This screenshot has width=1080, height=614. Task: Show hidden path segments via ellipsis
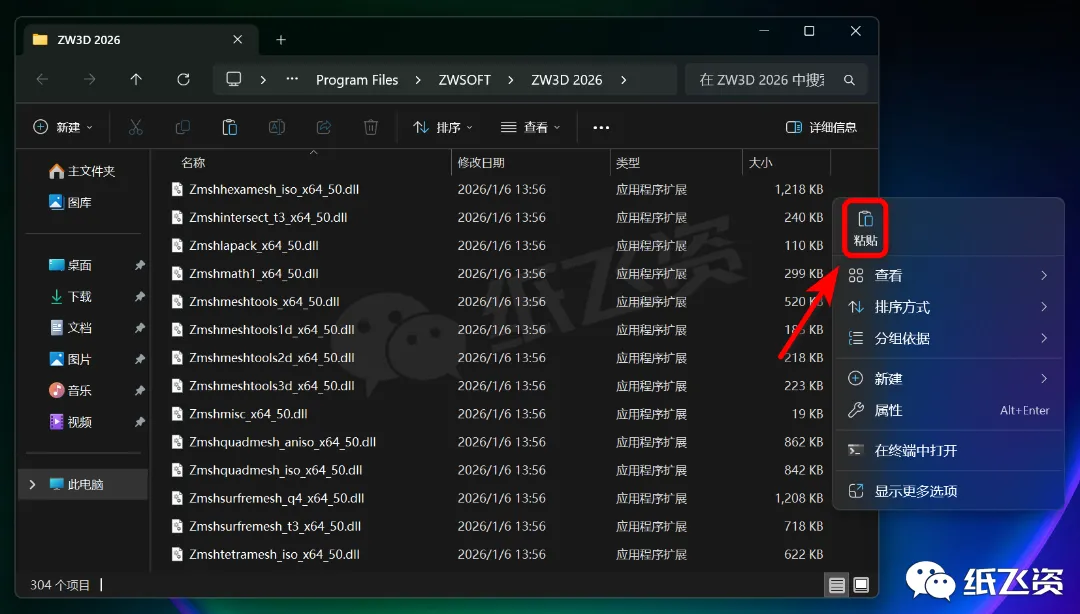click(x=292, y=79)
